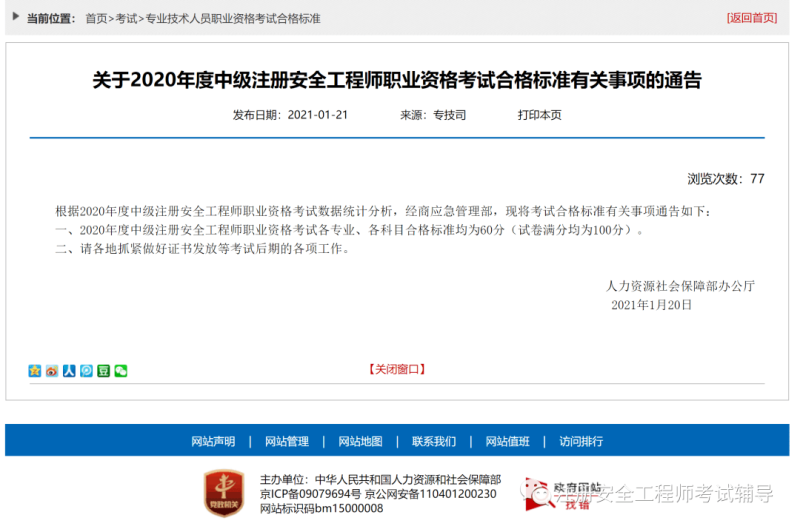The image size is (800, 529).
Task: Share to Qzone with the star icon
Action: tap(35, 371)
